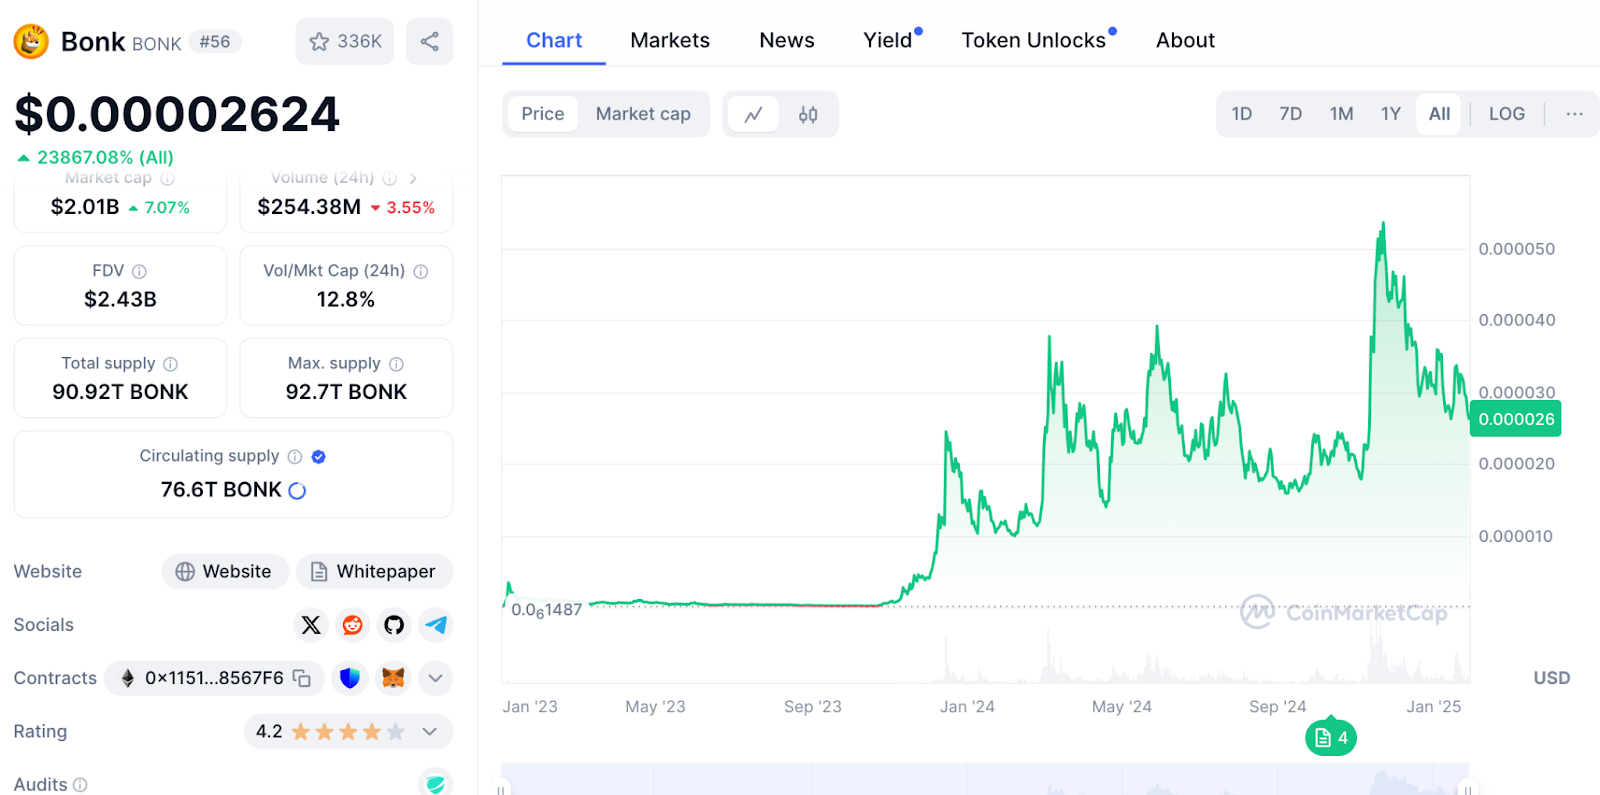The height and width of the screenshot is (795, 1600).
Task: Set chart range to 1M
Action: point(1342,114)
